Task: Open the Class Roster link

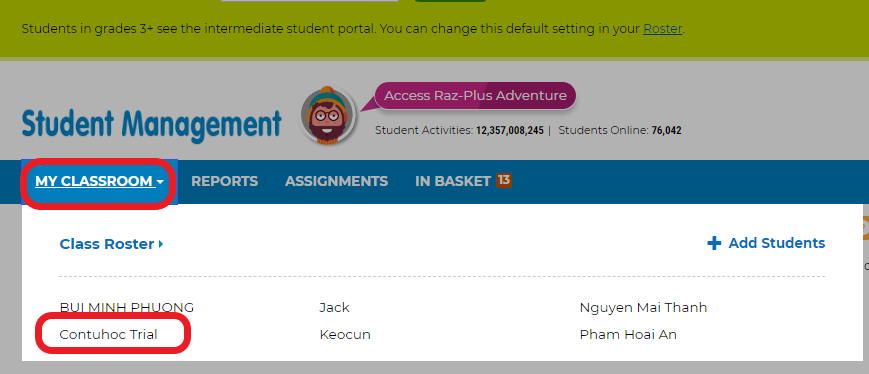Action: pos(107,244)
